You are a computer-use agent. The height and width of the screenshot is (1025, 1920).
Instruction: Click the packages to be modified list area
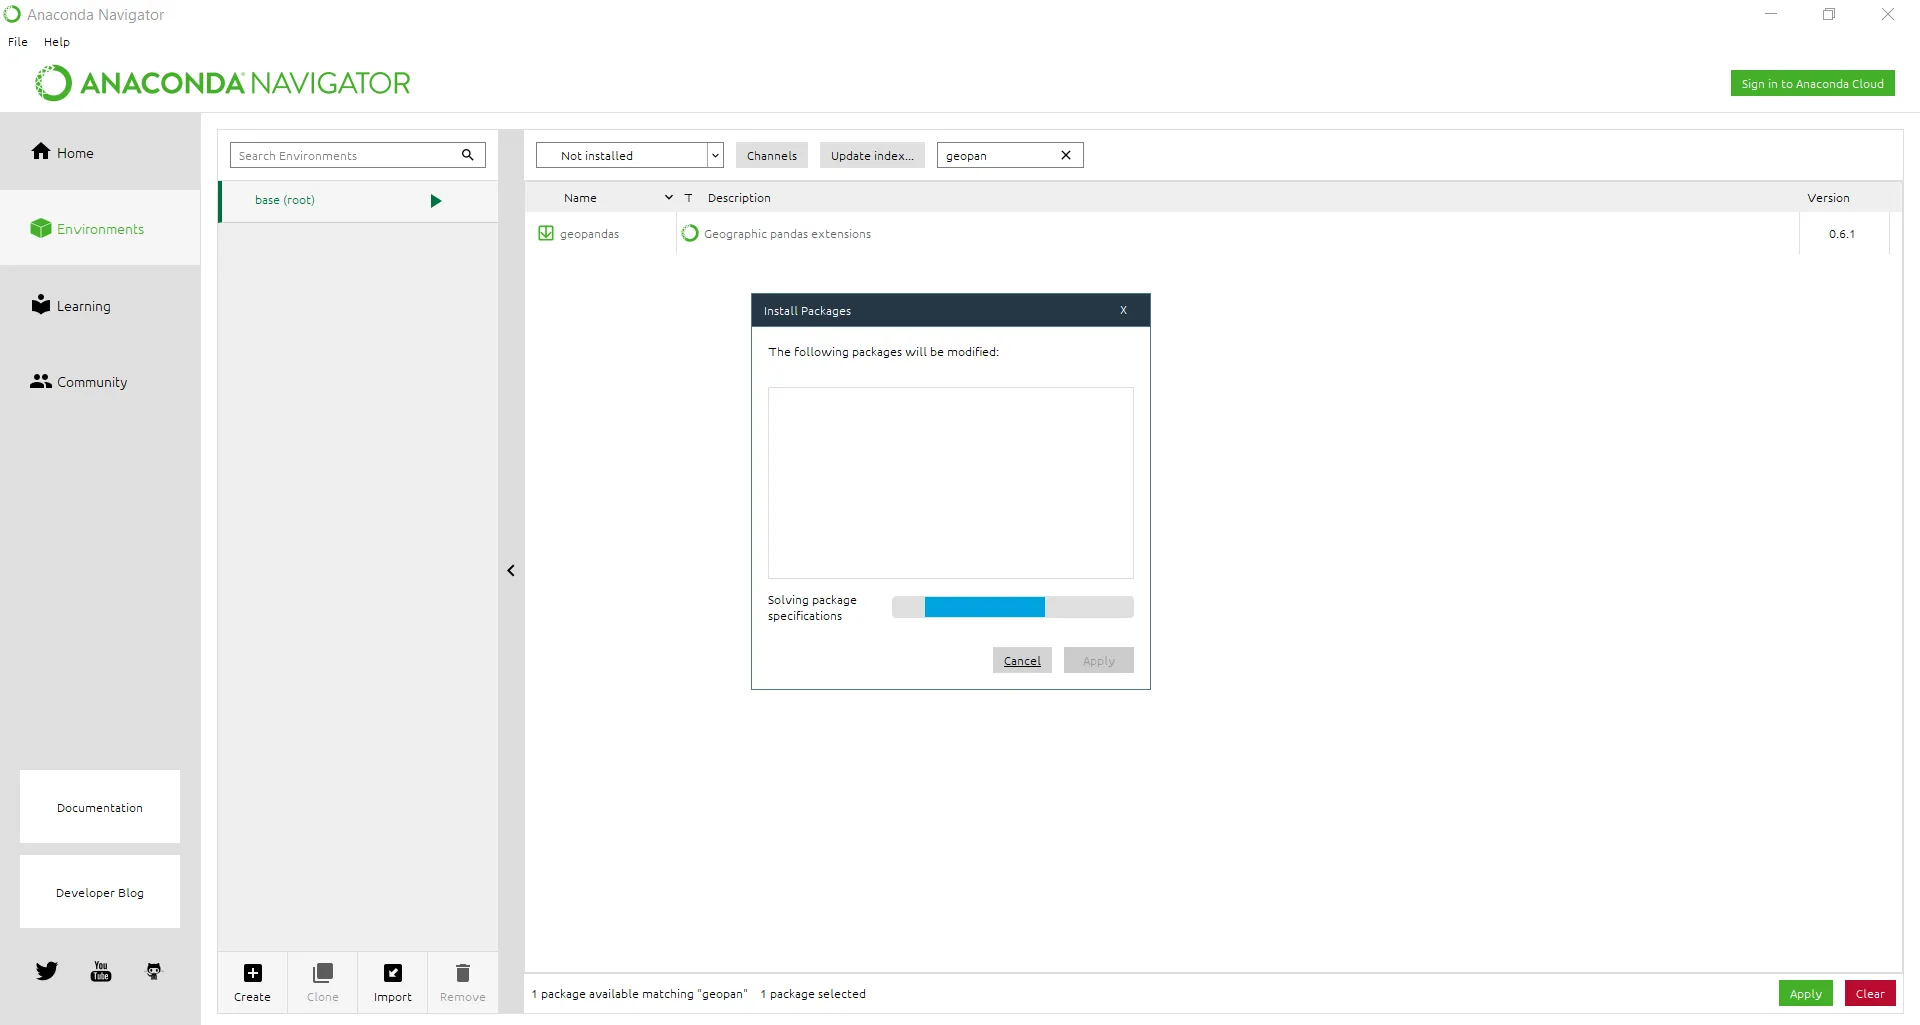coord(951,483)
